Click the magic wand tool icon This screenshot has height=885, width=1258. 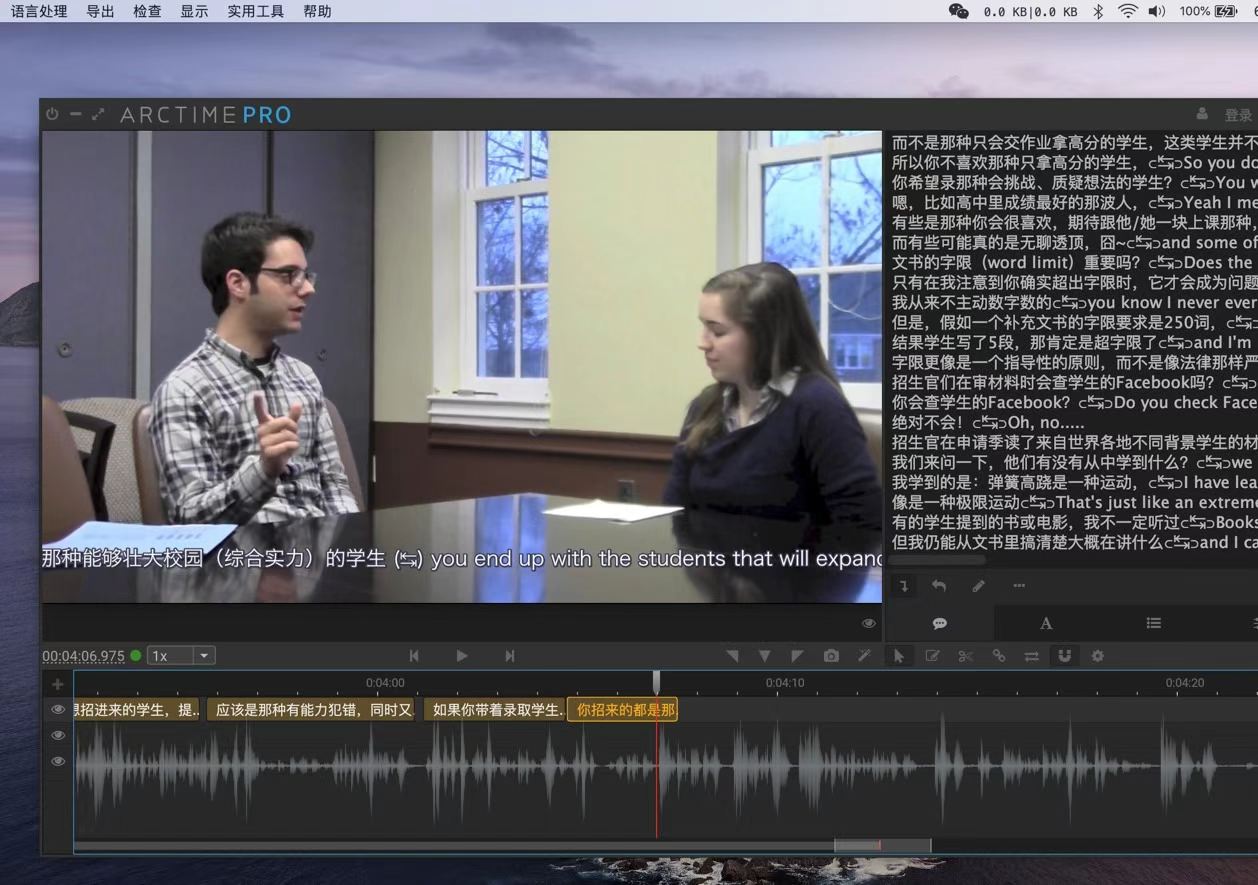[x=864, y=656]
